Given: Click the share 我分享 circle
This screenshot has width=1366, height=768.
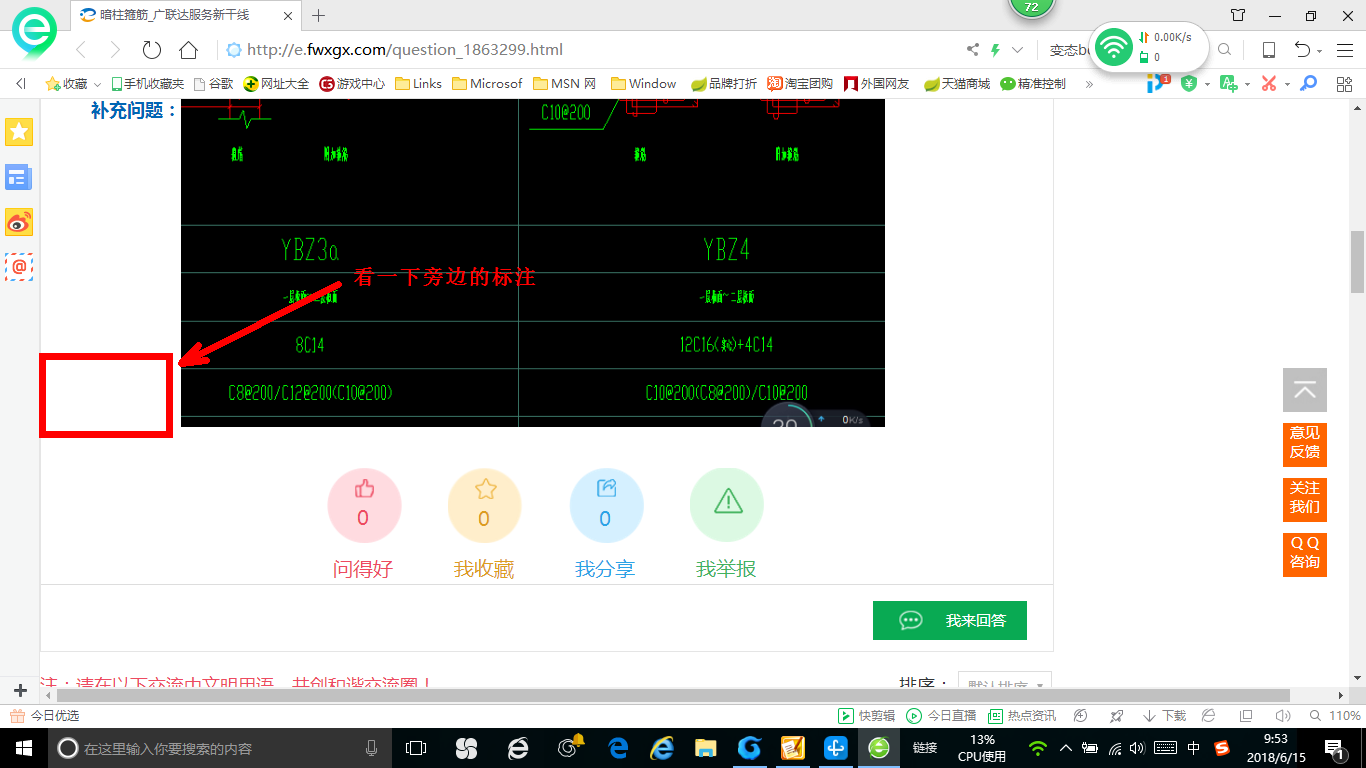Looking at the screenshot, I should (606, 505).
